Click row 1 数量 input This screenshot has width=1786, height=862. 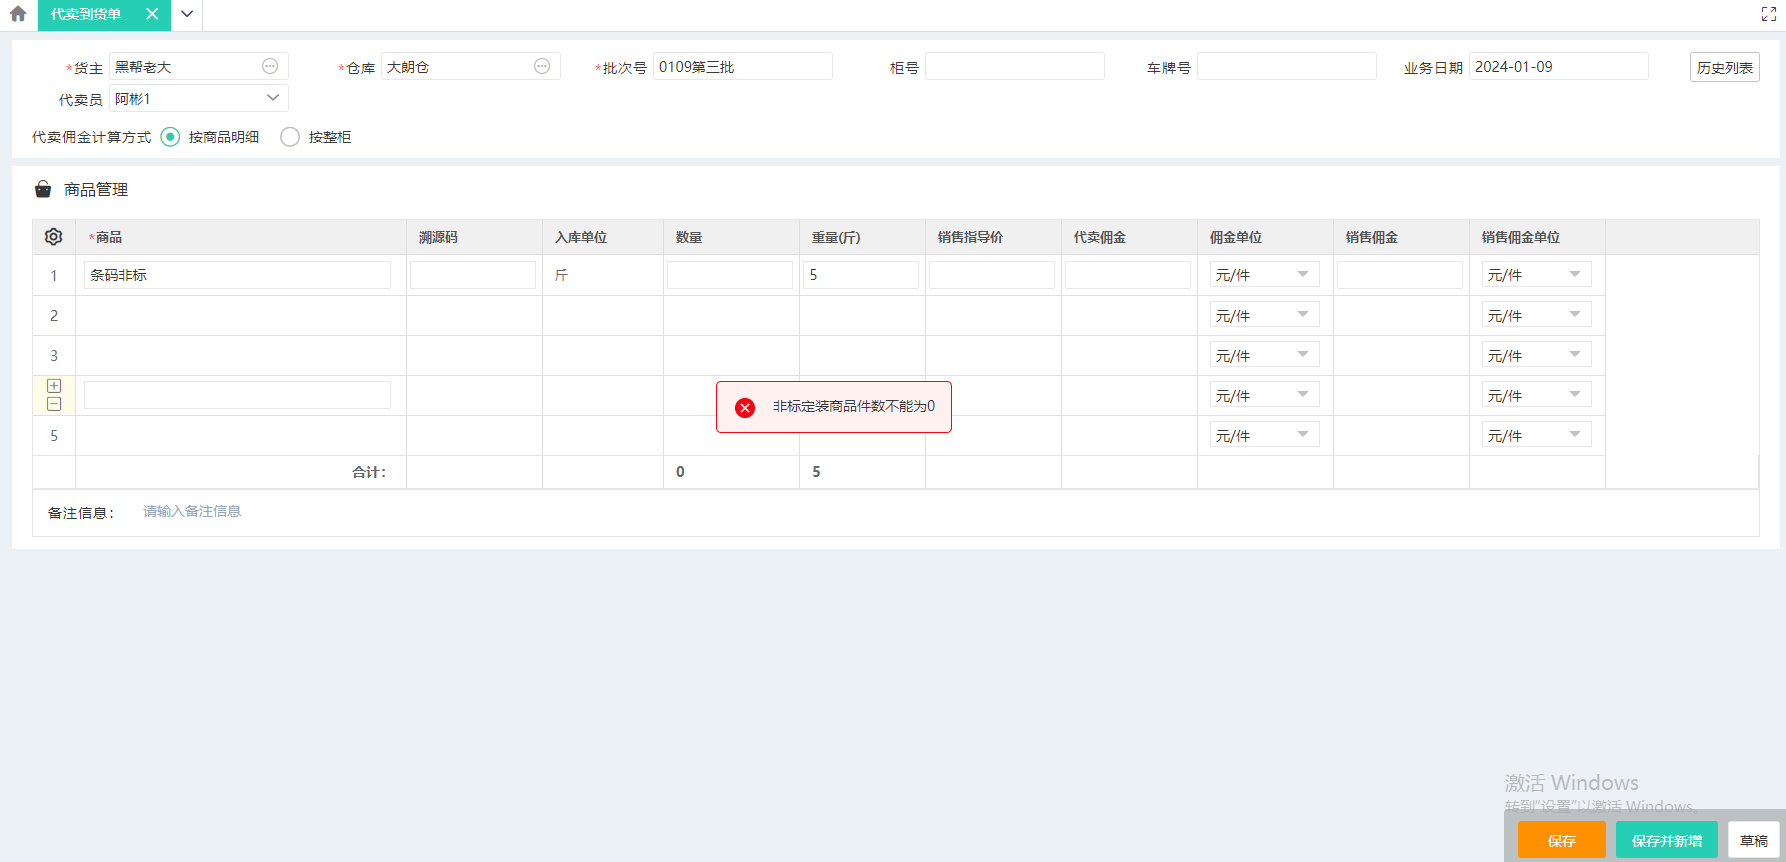click(x=730, y=275)
